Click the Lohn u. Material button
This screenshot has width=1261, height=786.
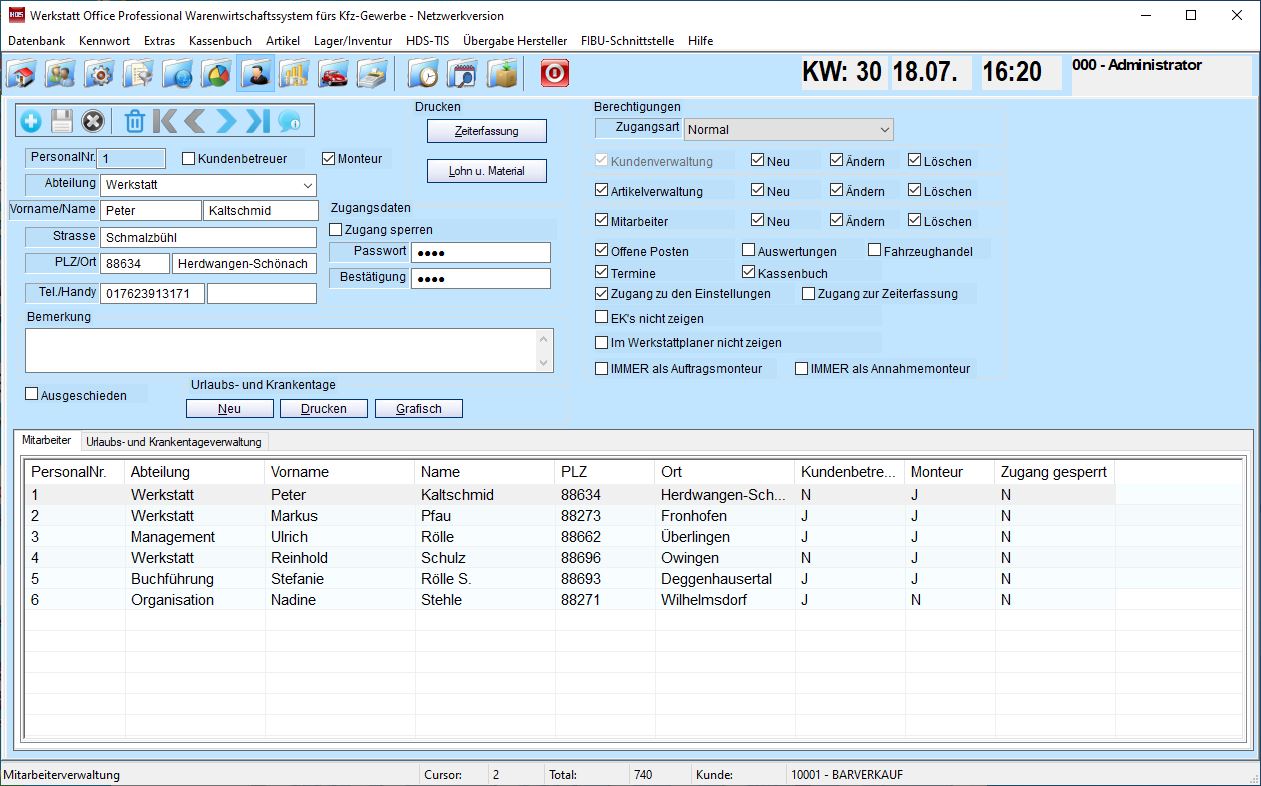(487, 171)
